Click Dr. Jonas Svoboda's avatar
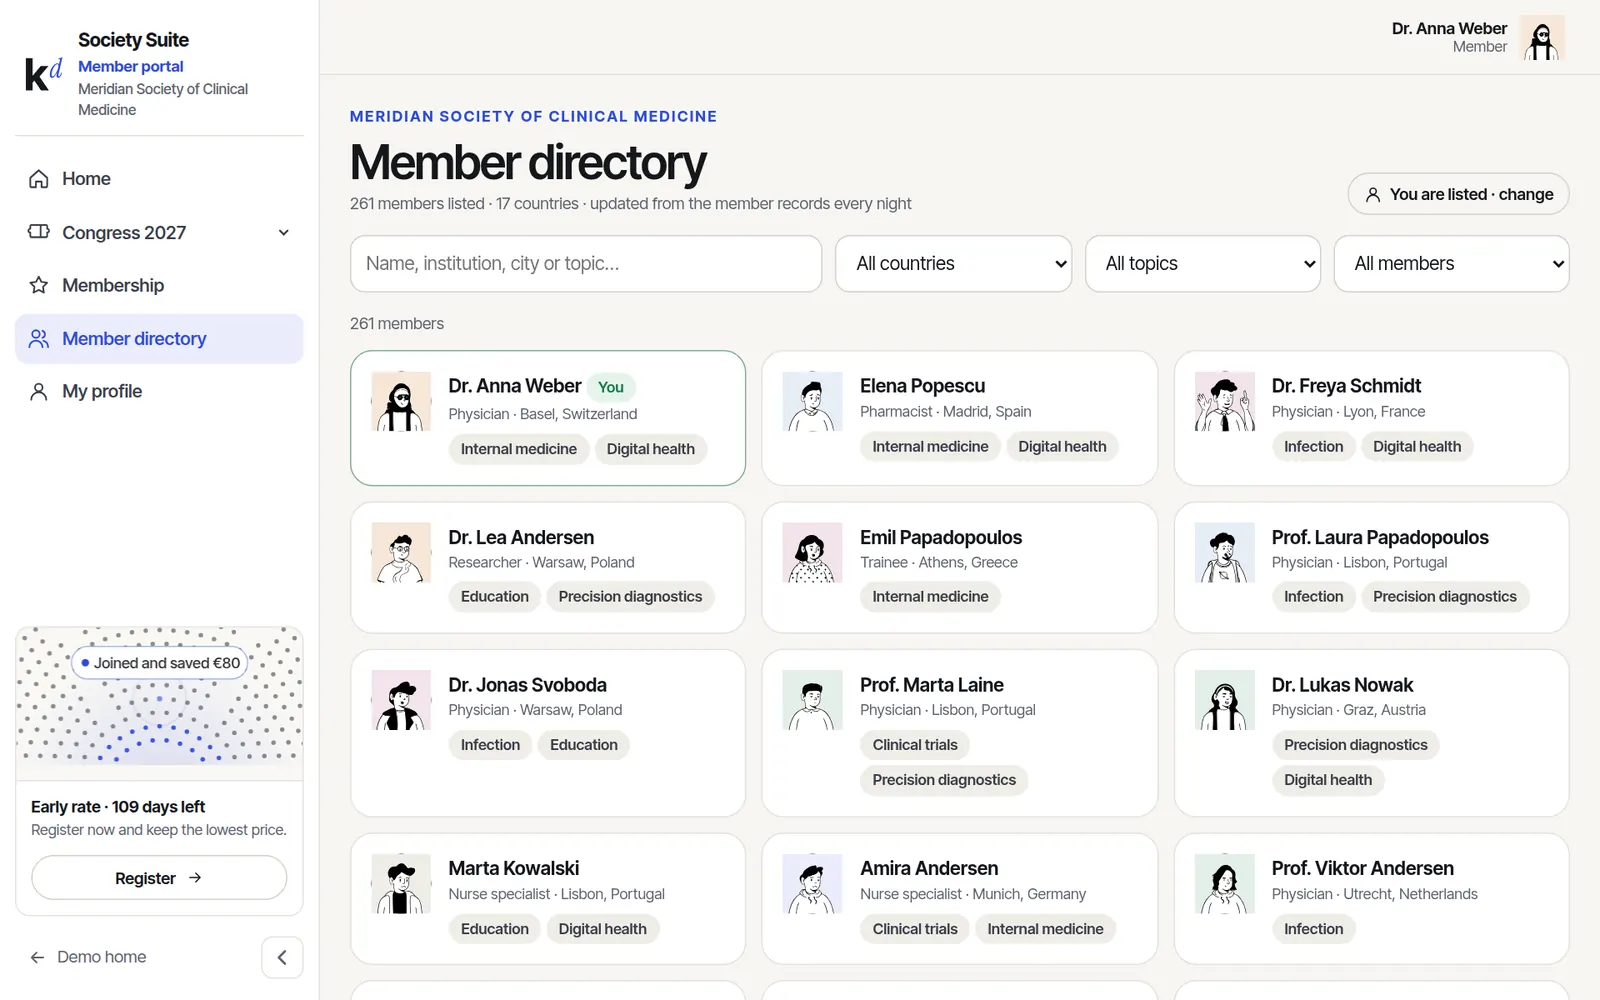Image resolution: width=1600 pixels, height=1000 pixels. point(401,700)
